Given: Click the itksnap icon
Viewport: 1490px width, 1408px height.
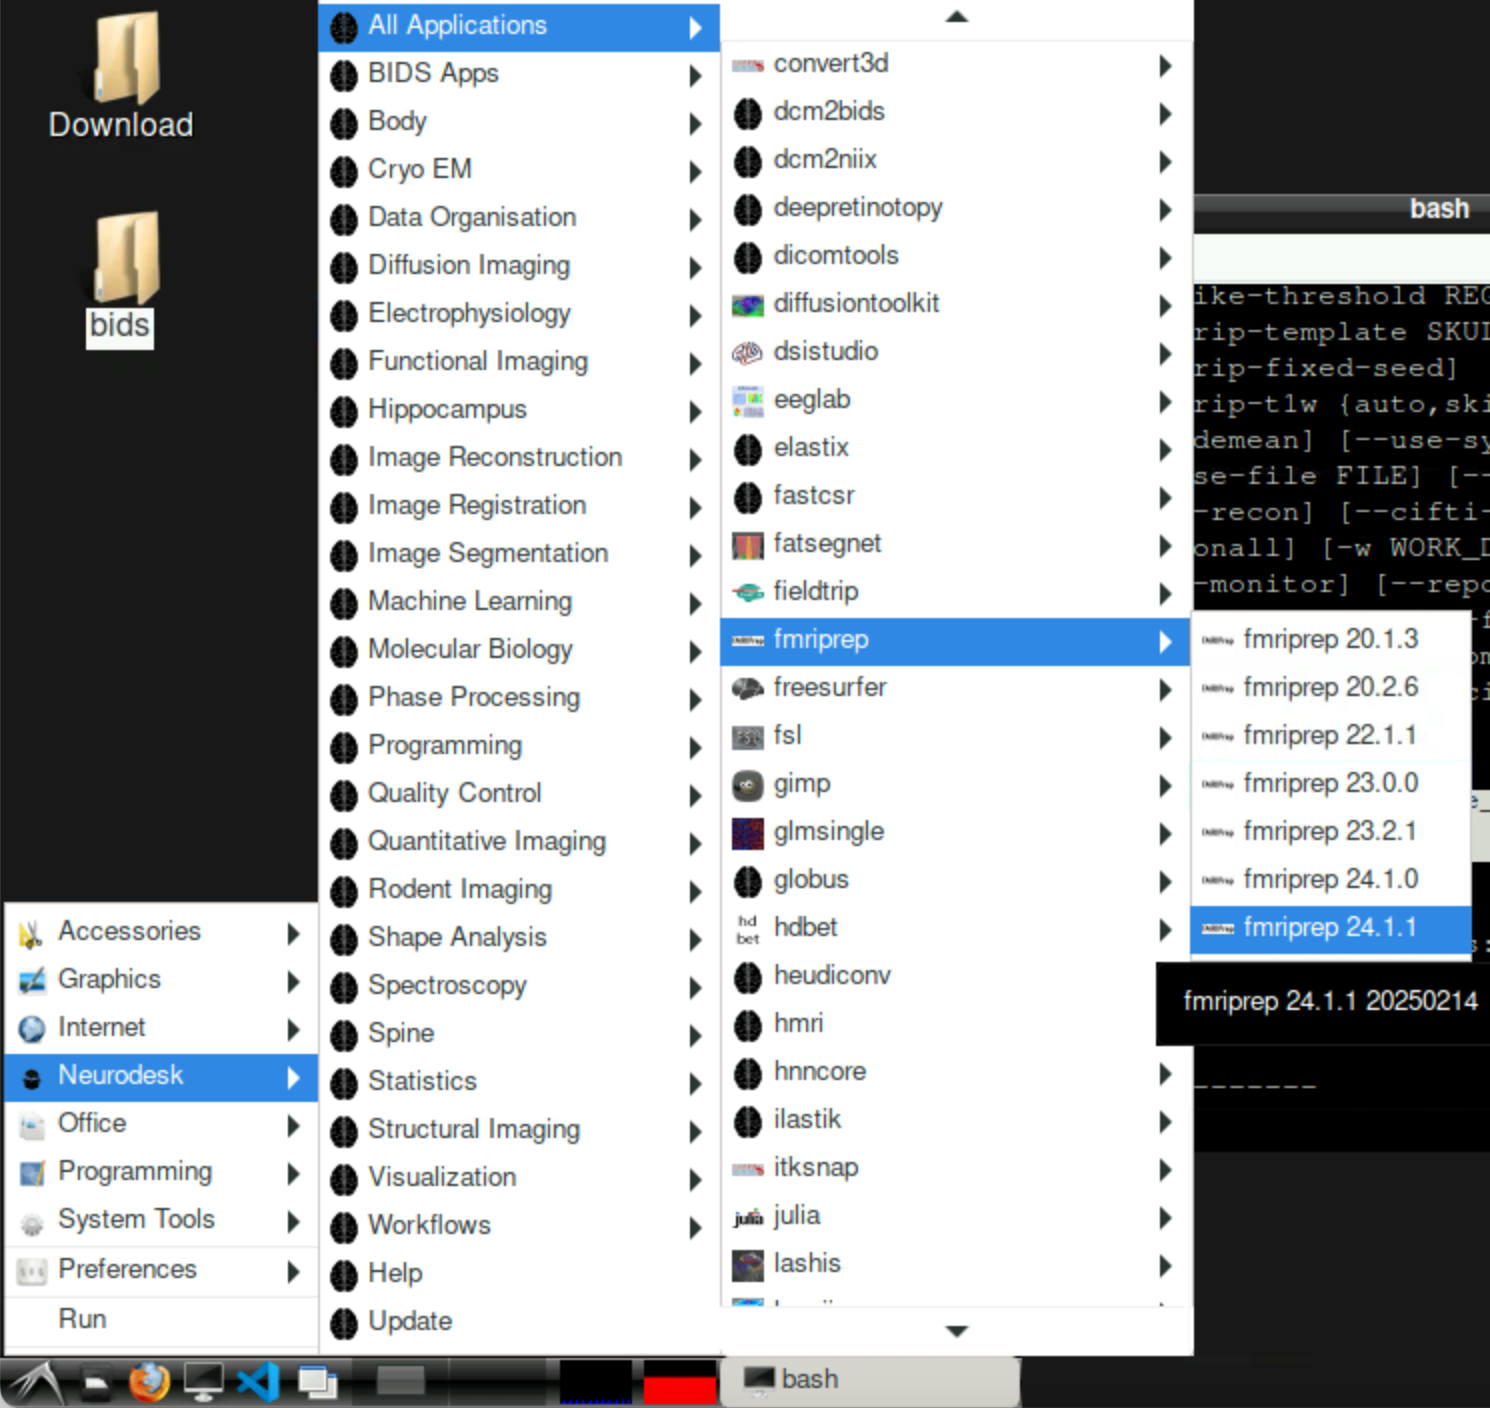Looking at the screenshot, I should pyautogui.click(x=748, y=1169).
